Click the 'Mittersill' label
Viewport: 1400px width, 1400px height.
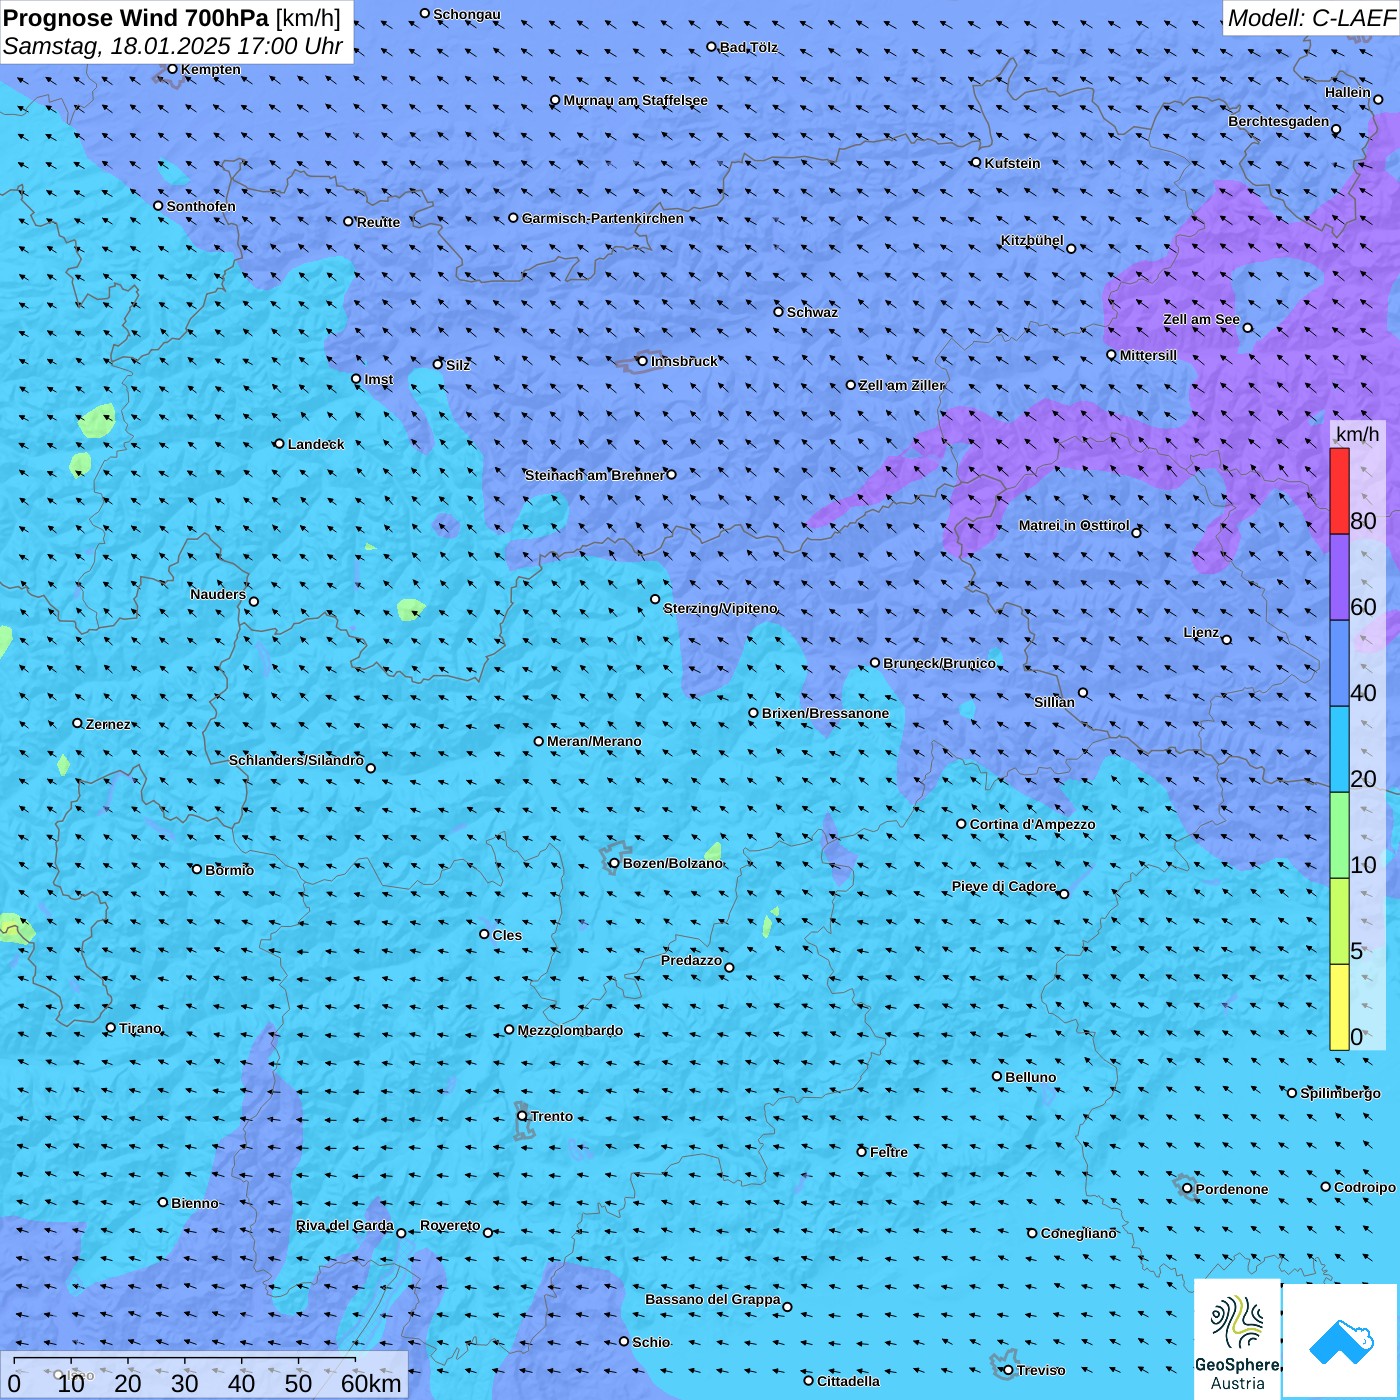click(x=1148, y=355)
